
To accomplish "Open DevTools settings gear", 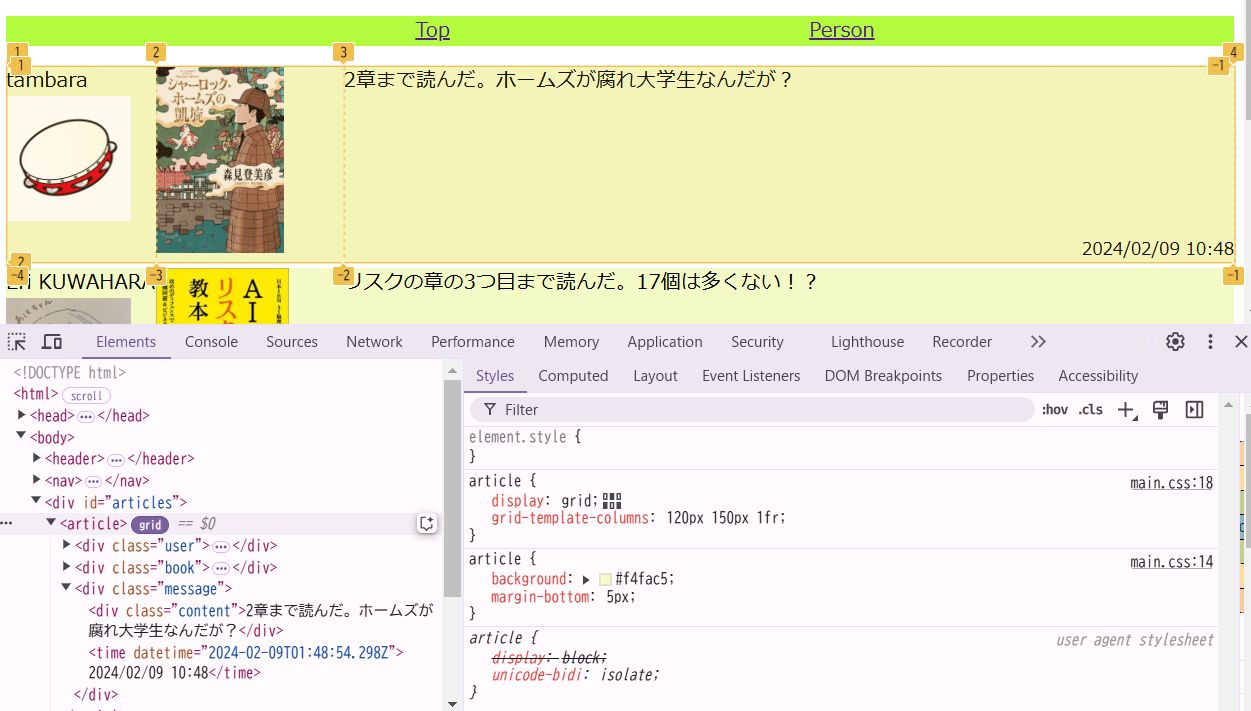I will coord(1175,342).
